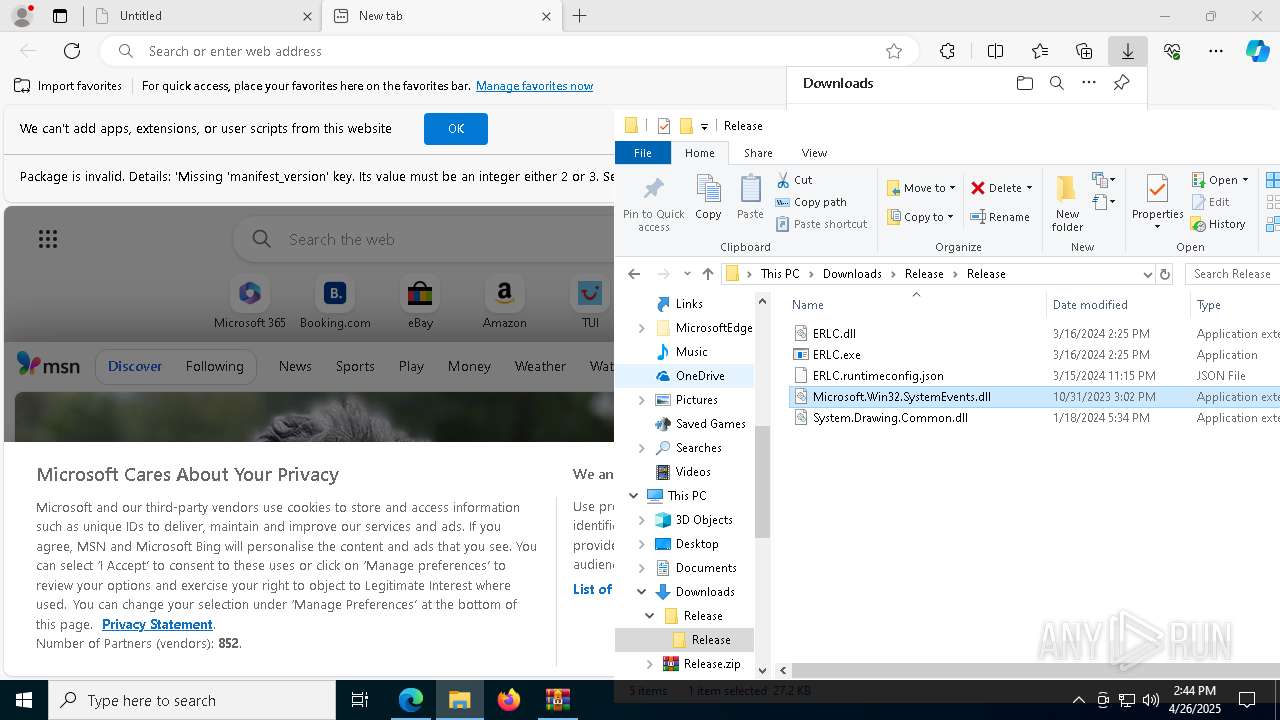Image resolution: width=1280 pixels, height=720 pixels.
Task: Collapse the This PC tree node
Action: [634, 496]
